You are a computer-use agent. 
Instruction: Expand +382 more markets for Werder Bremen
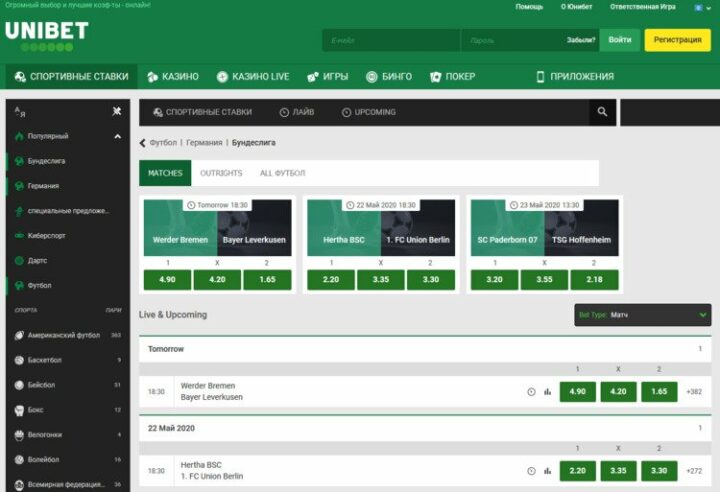coord(694,392)
